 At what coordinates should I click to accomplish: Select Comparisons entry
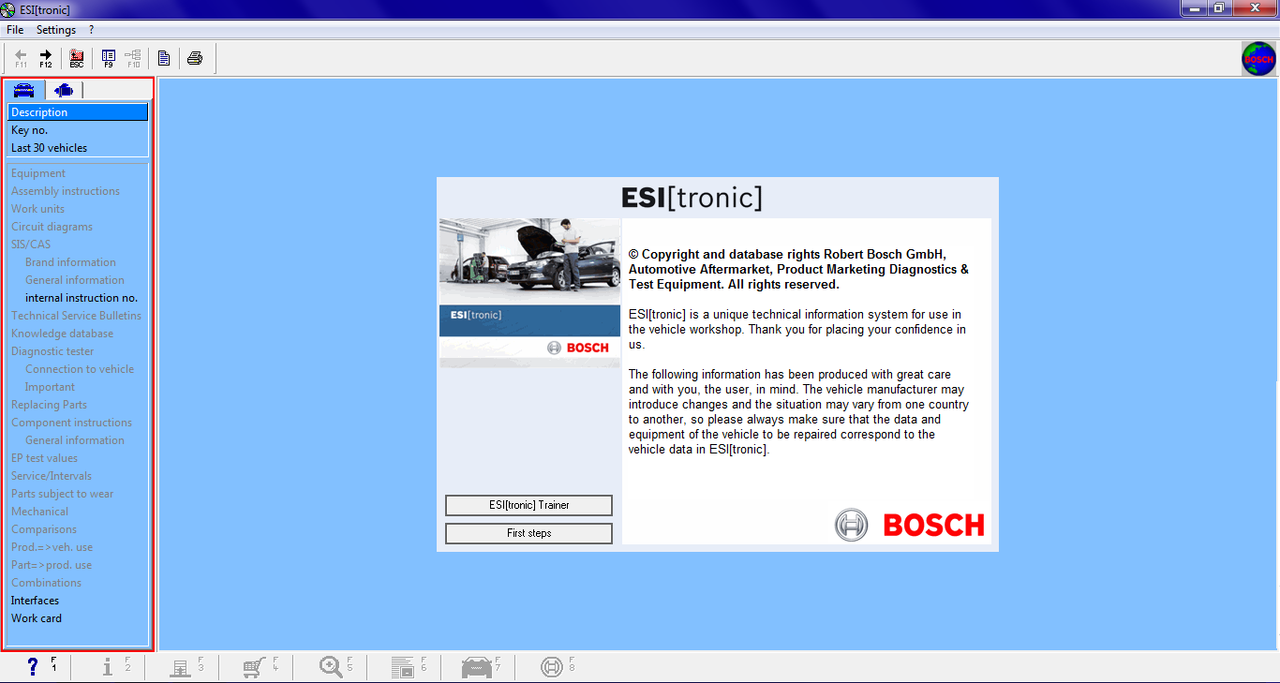[x=43, y=530]
